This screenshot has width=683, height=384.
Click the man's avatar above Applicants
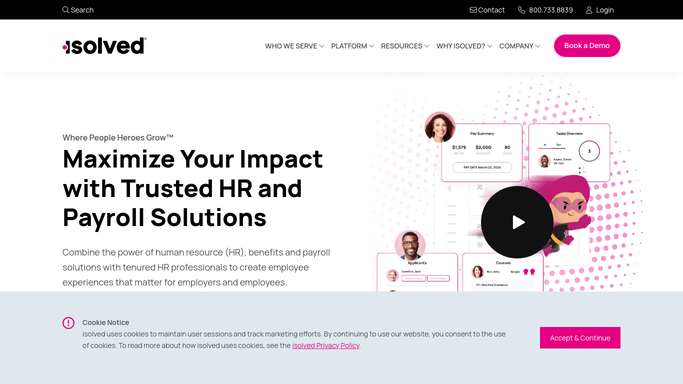[410, 245]
